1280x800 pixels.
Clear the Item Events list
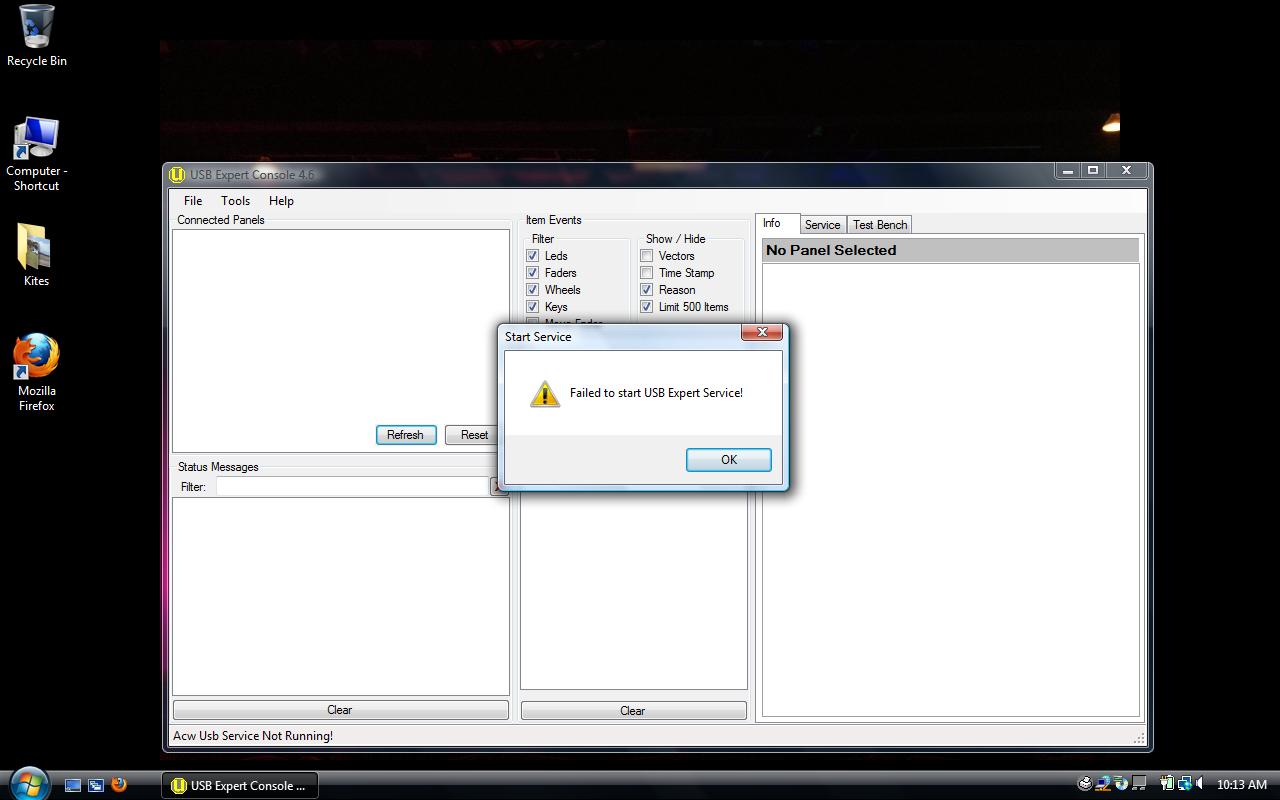633,711
